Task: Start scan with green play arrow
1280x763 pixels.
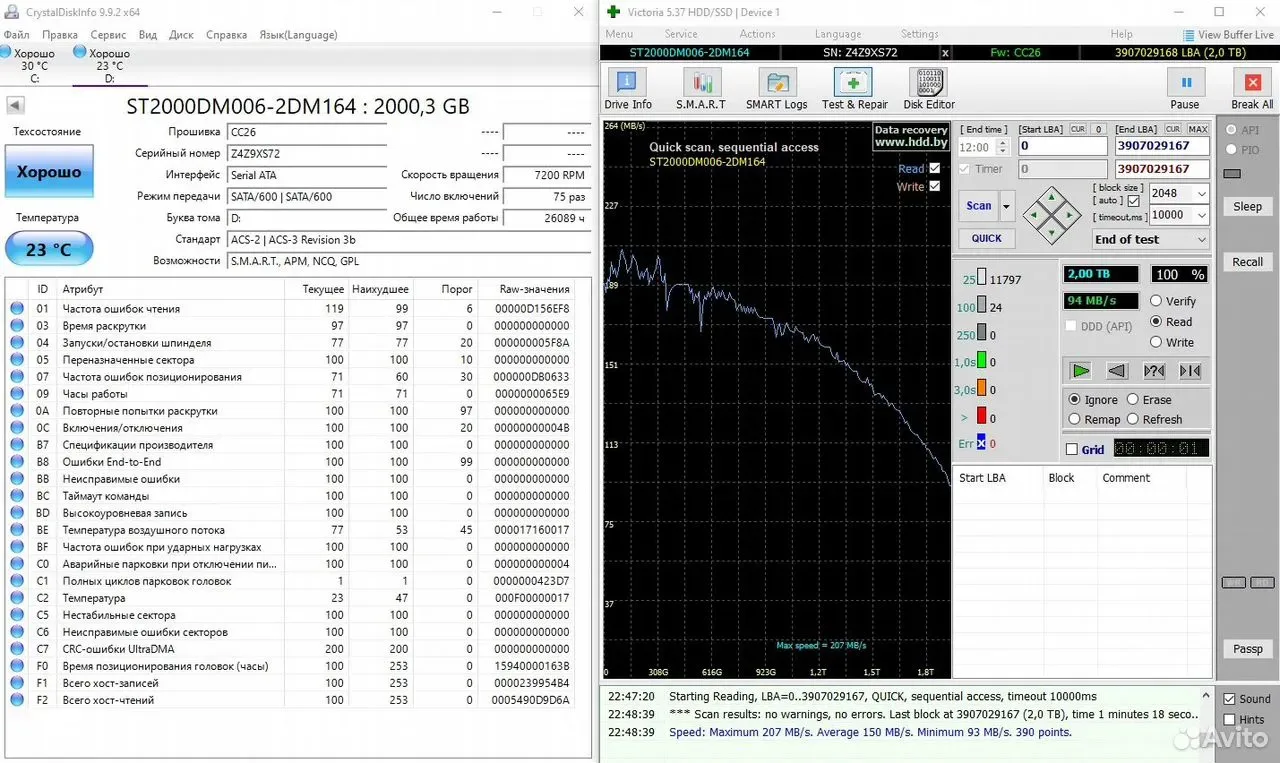Action: point(1080,371)
